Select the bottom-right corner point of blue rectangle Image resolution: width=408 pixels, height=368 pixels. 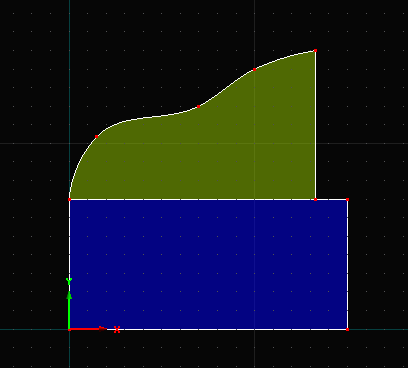(x=348, y=329)
